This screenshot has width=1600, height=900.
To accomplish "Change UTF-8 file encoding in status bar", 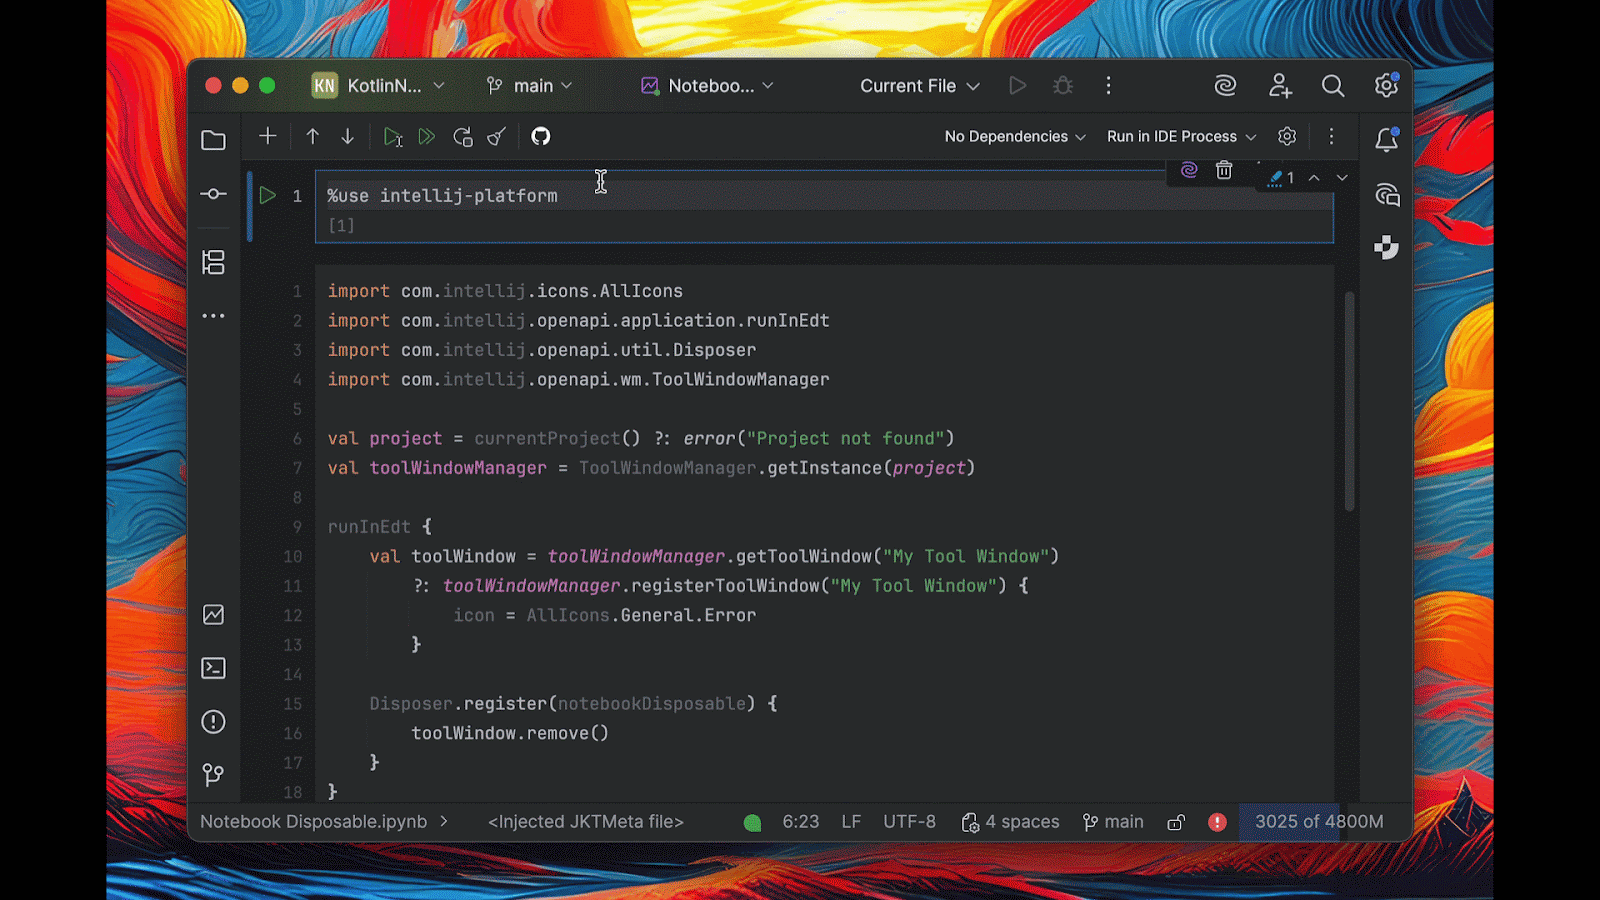I will (x=909, y=822).
